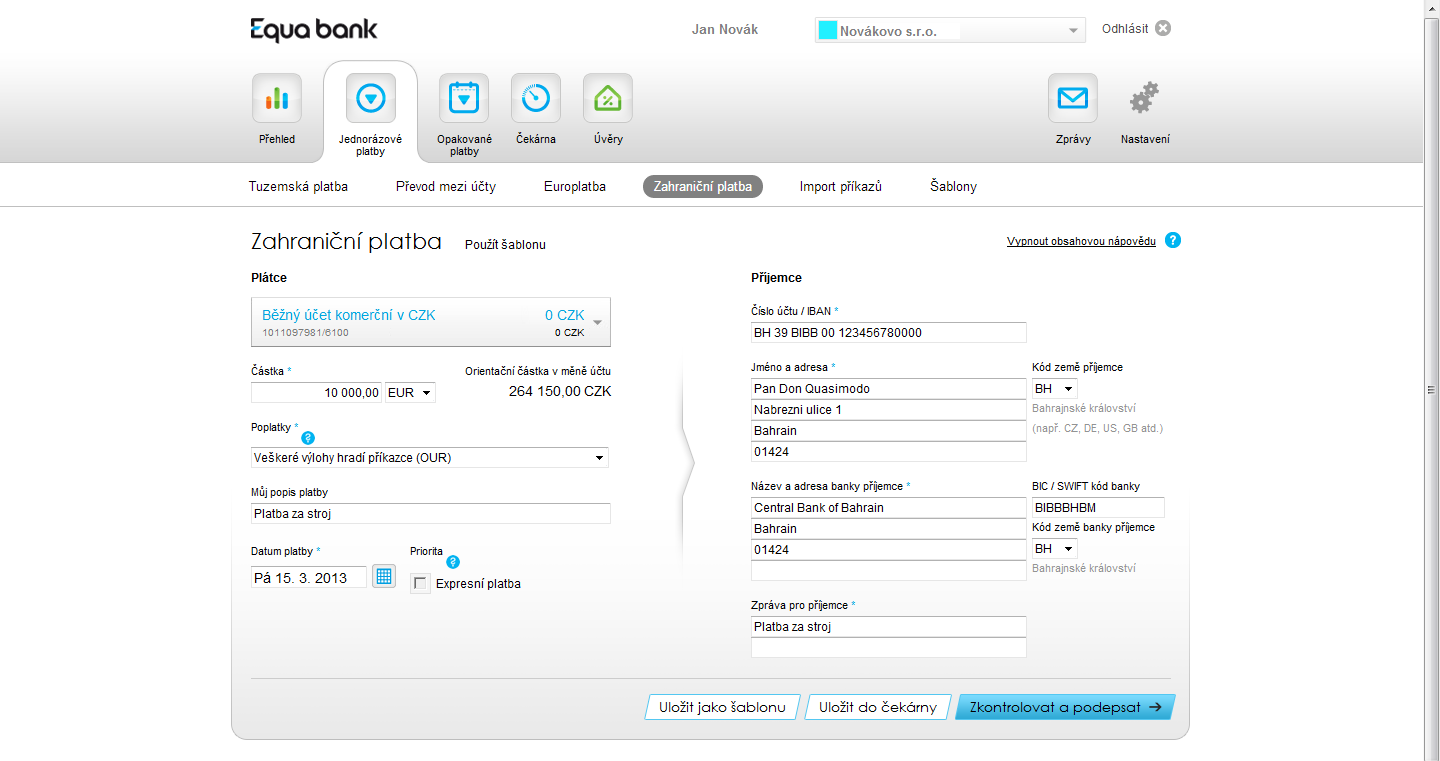
Task: Click the help icon next to Priorita
Action: pos(453,562)
